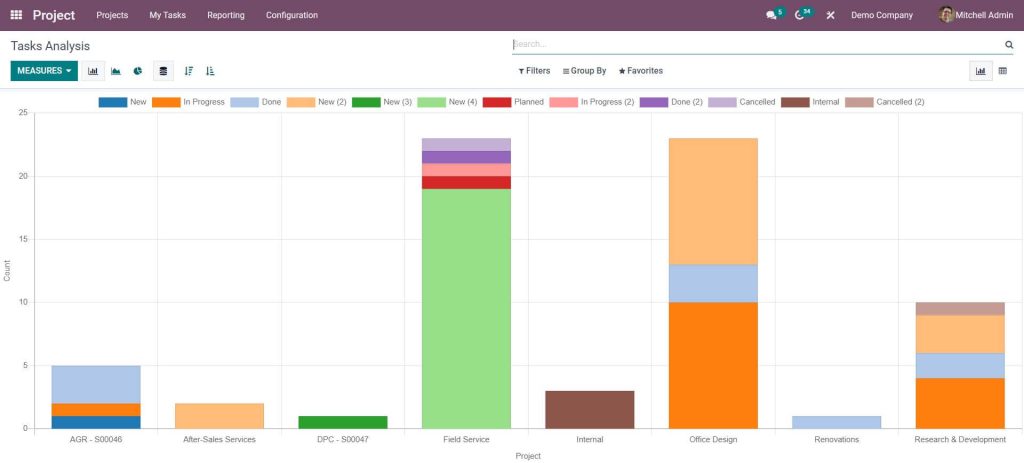Switch to pivot table view
Viewport: 1024px width, 463px height.
(x=1002, y=71)
